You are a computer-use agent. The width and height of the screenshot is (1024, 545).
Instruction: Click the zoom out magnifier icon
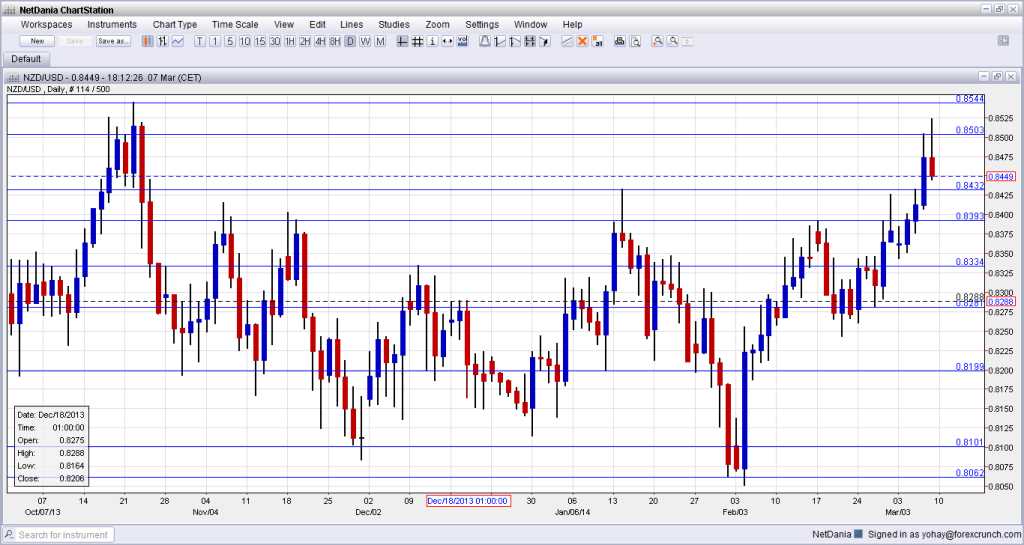[672, 41]
